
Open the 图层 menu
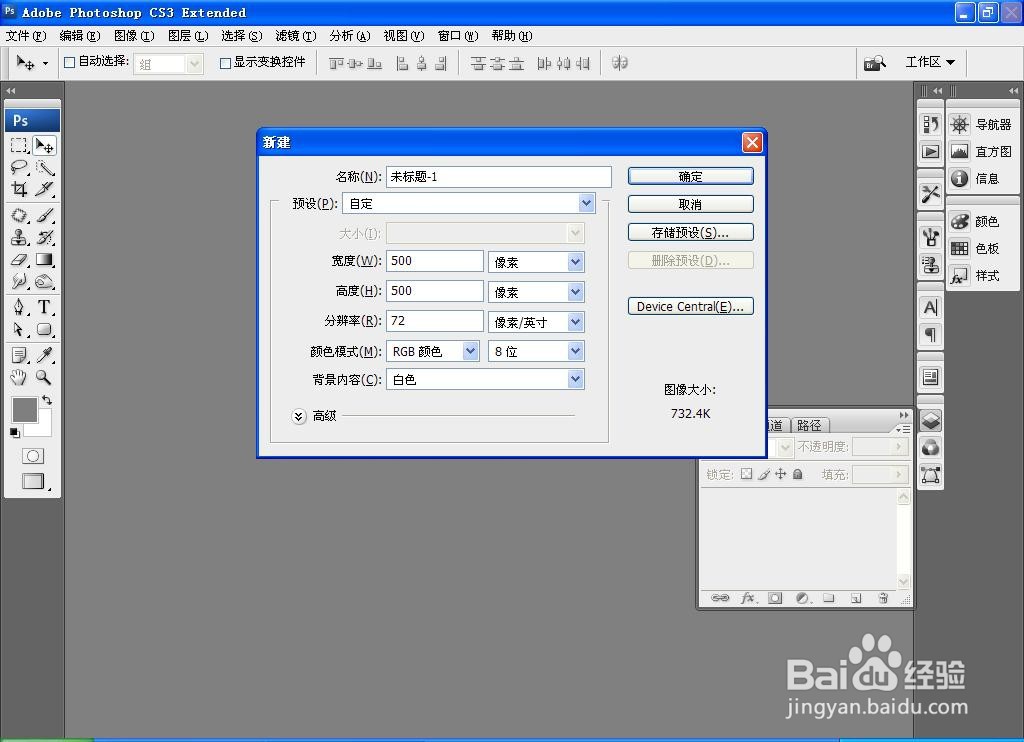[x=188, y=36]
